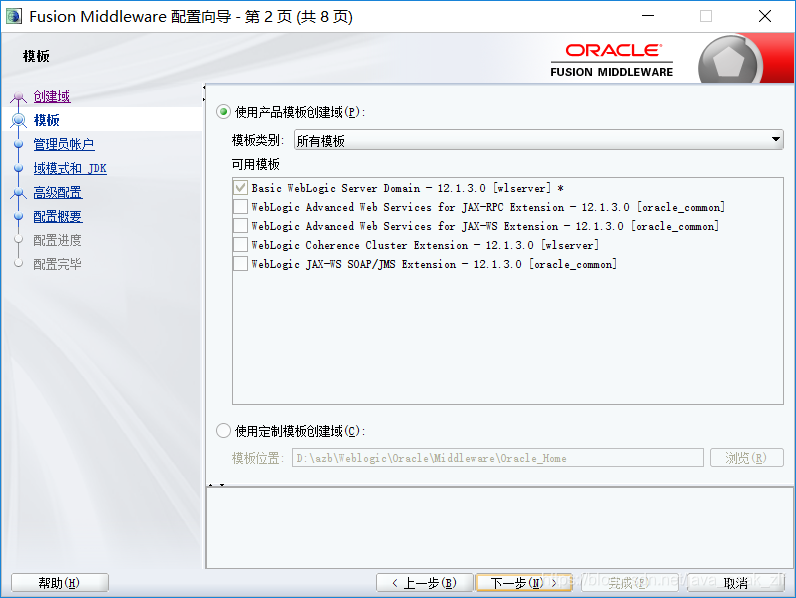Screen dimensions: 796x598
Task: Go to 高级配置 step link
Action: pos(58,192)
